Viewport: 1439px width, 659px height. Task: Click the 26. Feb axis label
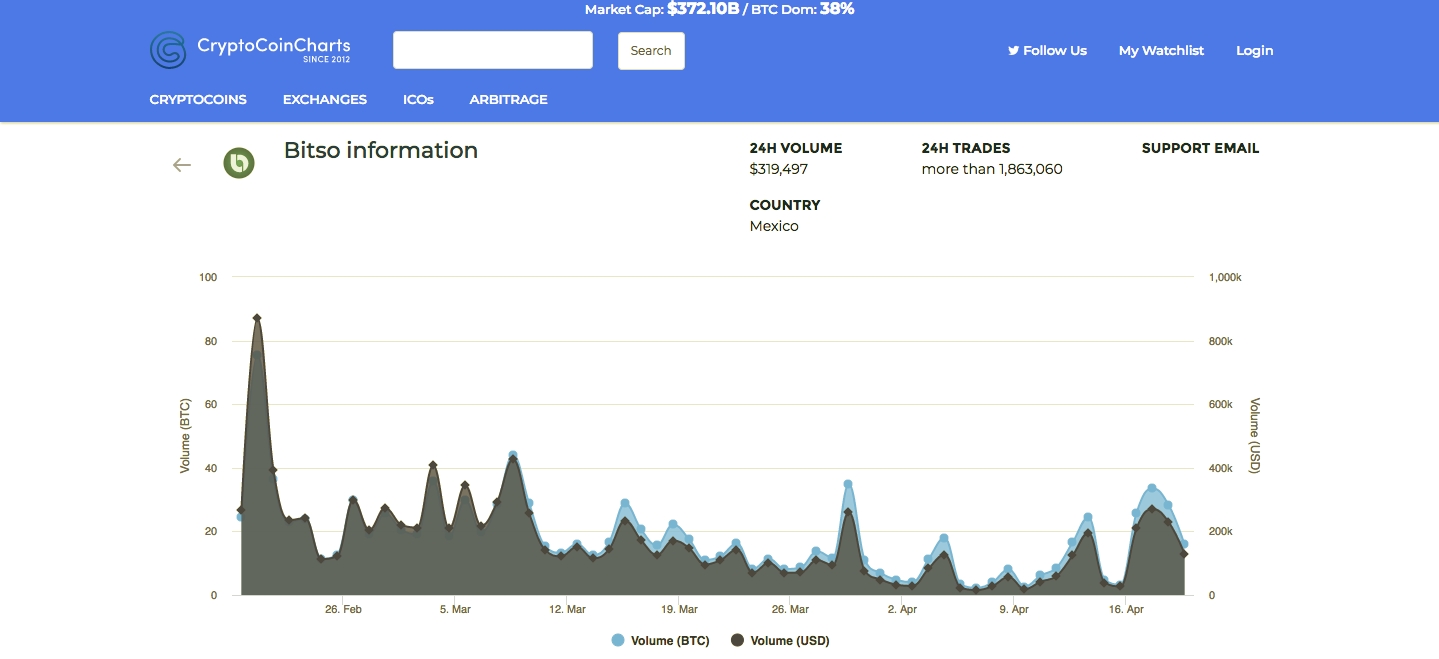342,609
